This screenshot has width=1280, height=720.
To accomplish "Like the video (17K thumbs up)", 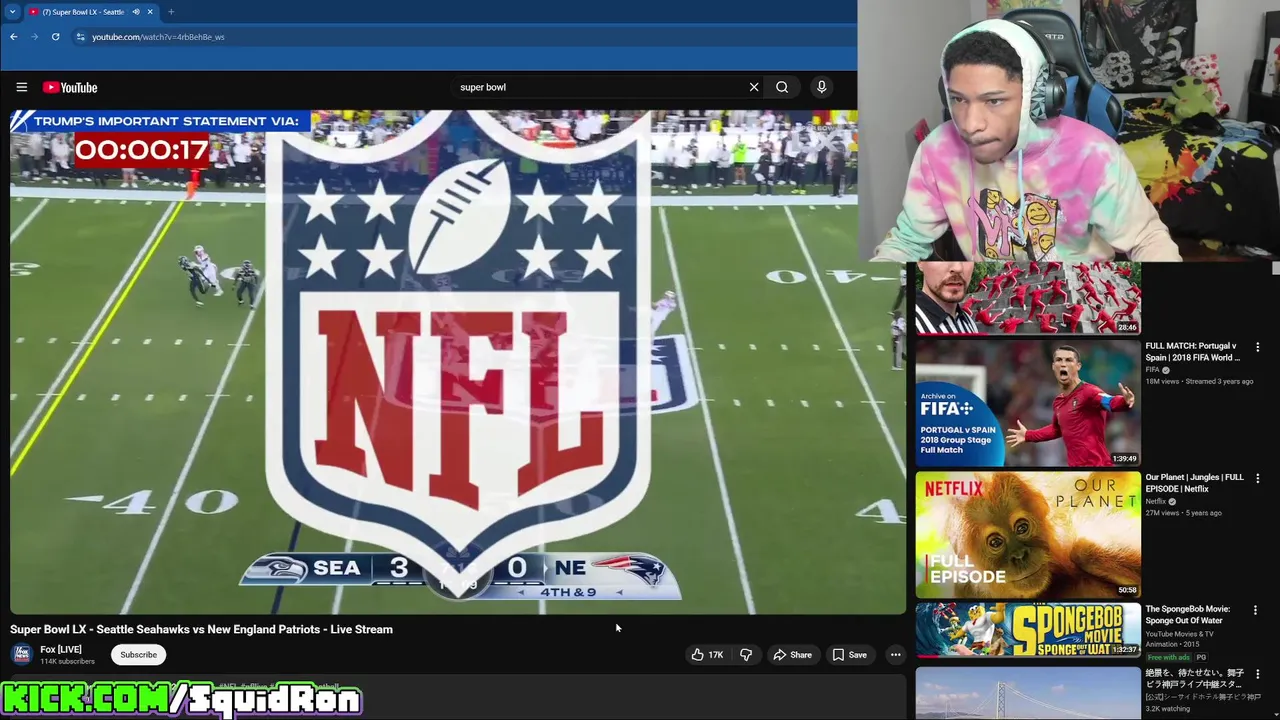I will [x=707, y=655].
